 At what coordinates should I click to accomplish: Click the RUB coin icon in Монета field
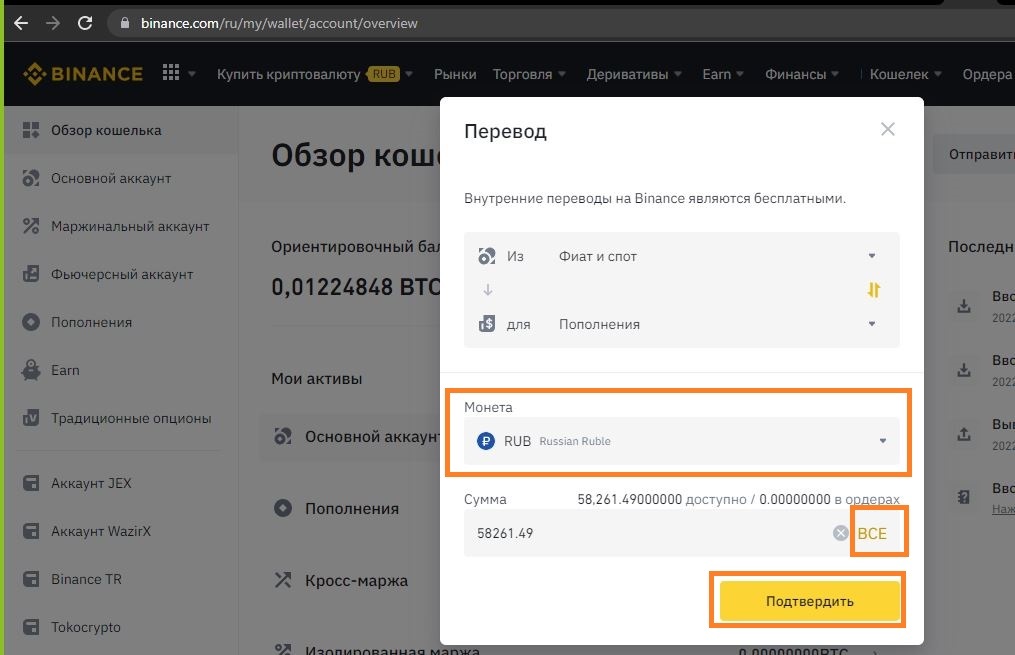coord(485,441)
